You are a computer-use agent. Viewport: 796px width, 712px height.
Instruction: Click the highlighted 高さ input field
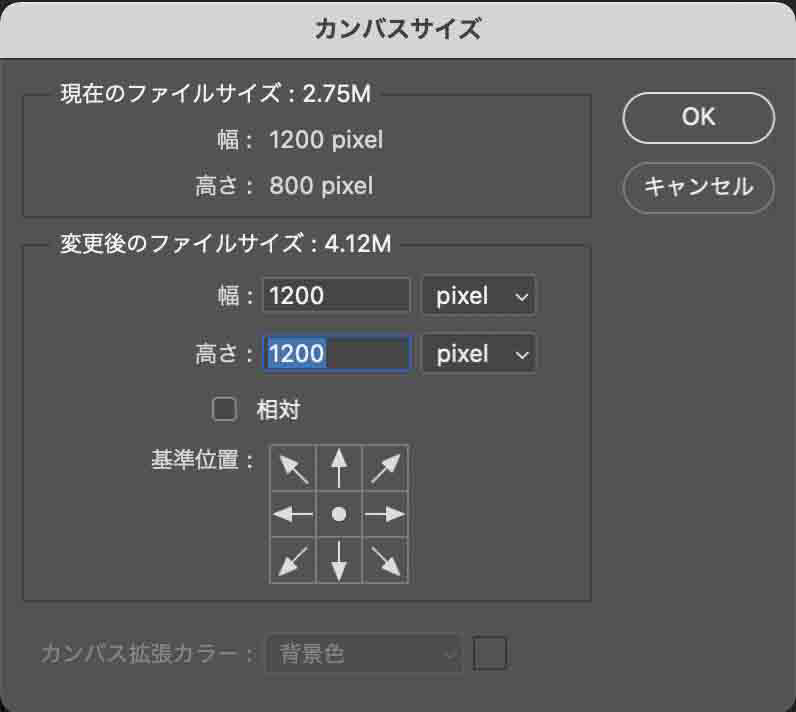[x=336, y=354]
